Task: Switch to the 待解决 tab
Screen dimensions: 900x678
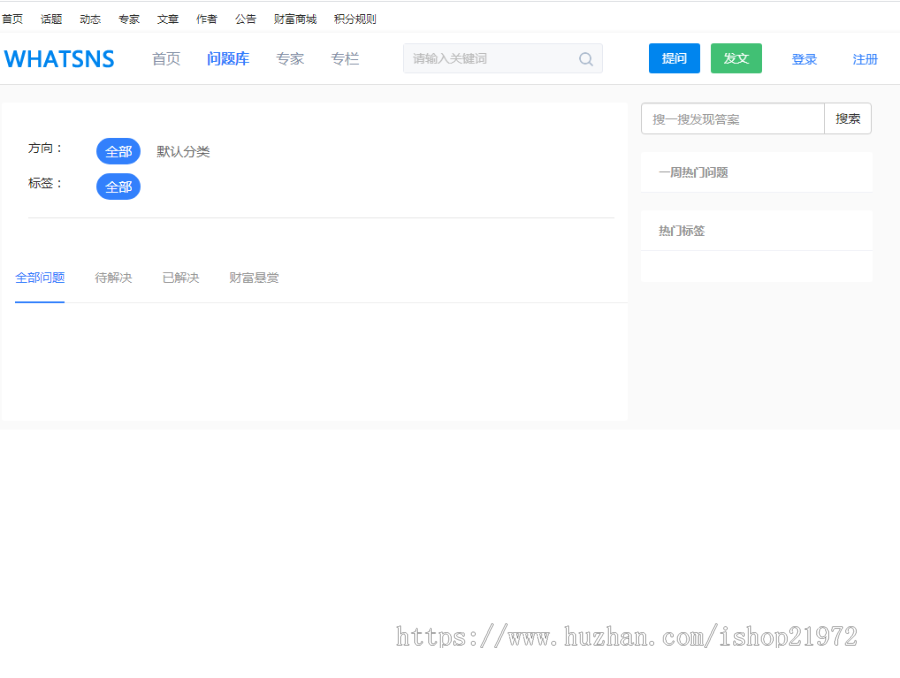Action: tap(114, 277)
